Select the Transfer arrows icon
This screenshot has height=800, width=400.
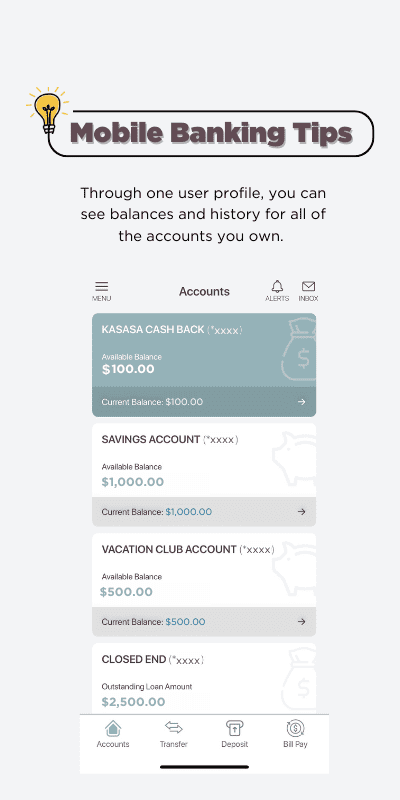173,728
